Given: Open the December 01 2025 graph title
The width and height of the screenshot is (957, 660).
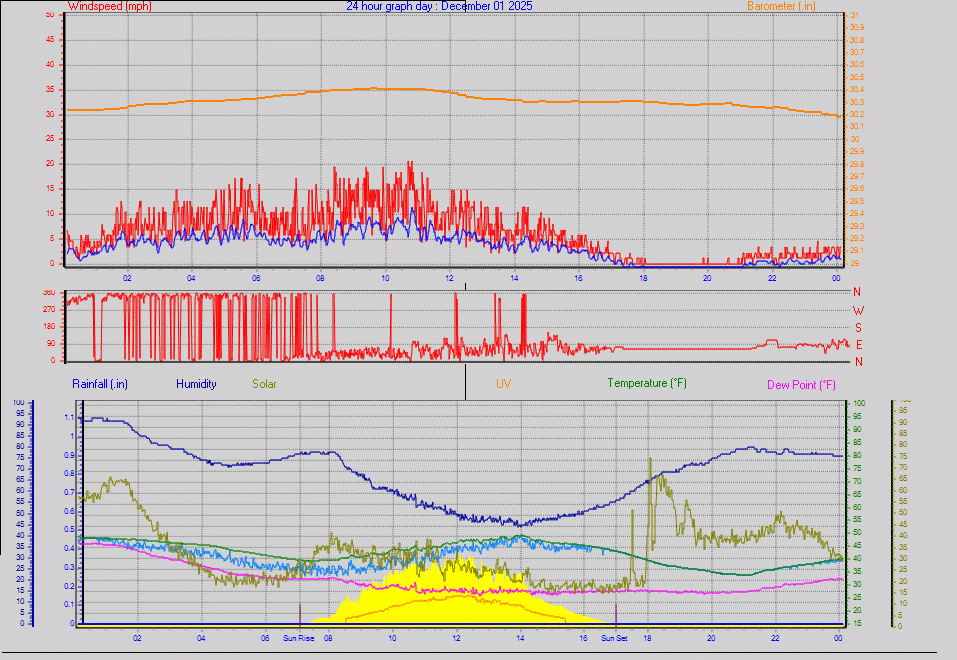Looking at the screenshot, I should click(439, 6).
